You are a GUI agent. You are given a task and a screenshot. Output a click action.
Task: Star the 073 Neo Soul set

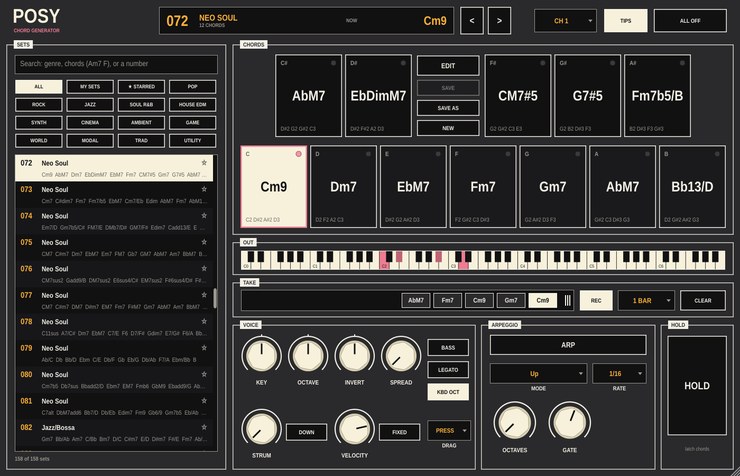pos(204,189)
